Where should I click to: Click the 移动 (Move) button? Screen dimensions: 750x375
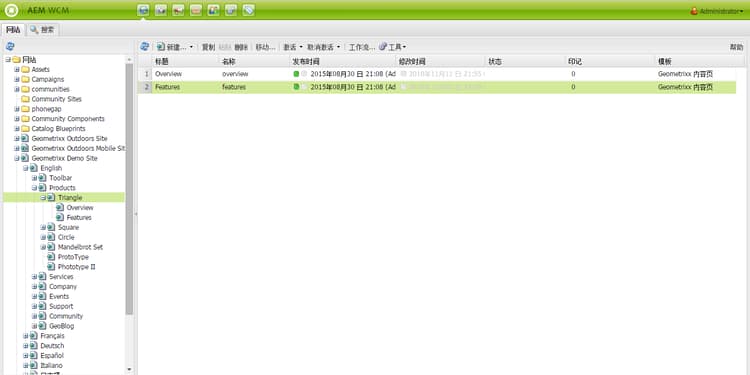[x=265, y=47]
